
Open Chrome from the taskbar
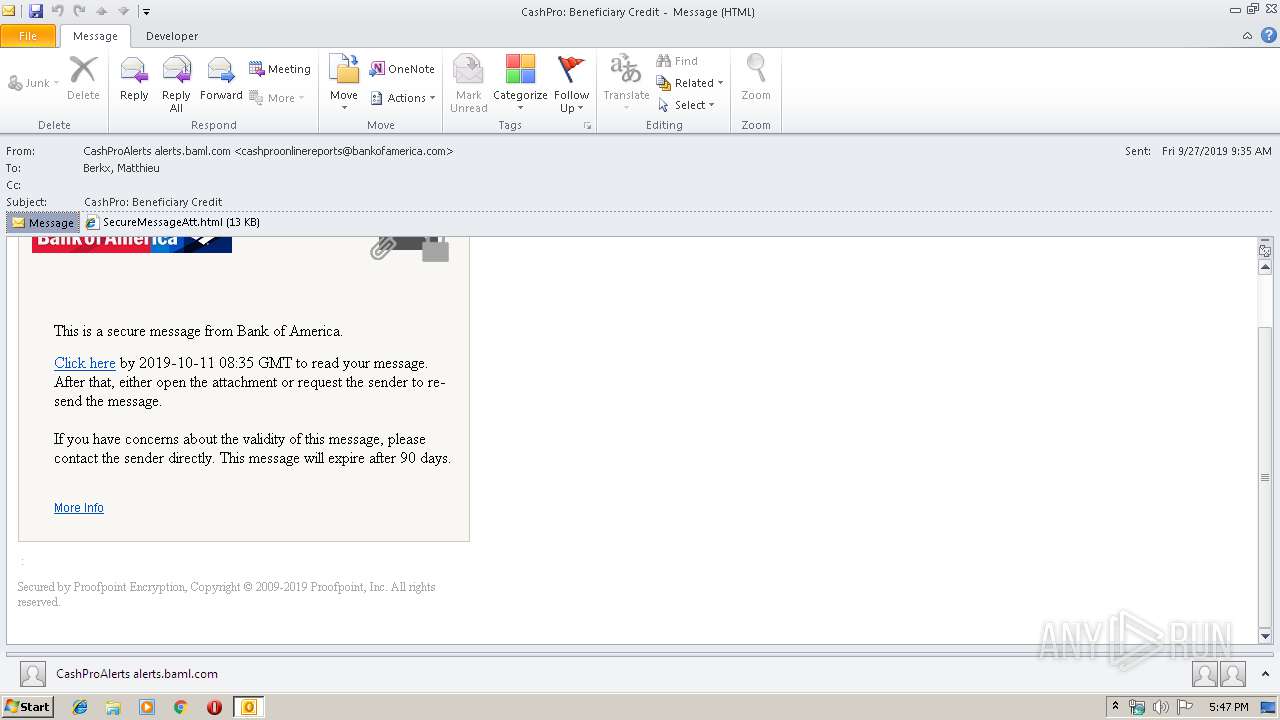pyautogui.click(x=181, y=707)
